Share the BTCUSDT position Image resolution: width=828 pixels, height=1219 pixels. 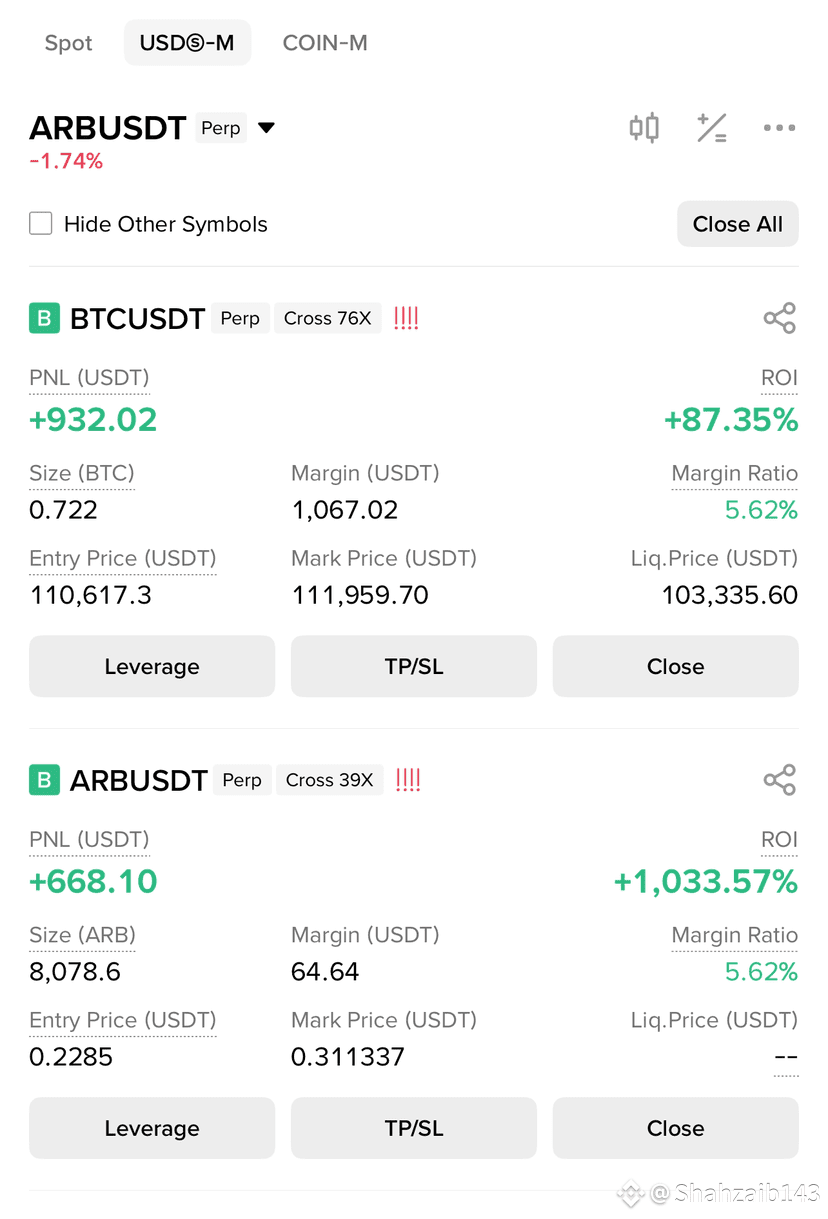pyautogui.click(x=779, y=318)
